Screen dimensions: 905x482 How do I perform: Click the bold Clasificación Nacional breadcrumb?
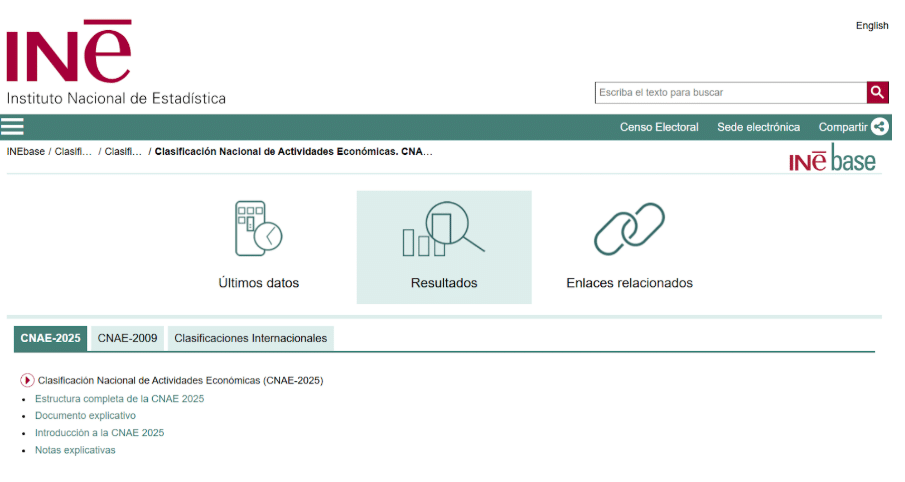click(293, 151)
